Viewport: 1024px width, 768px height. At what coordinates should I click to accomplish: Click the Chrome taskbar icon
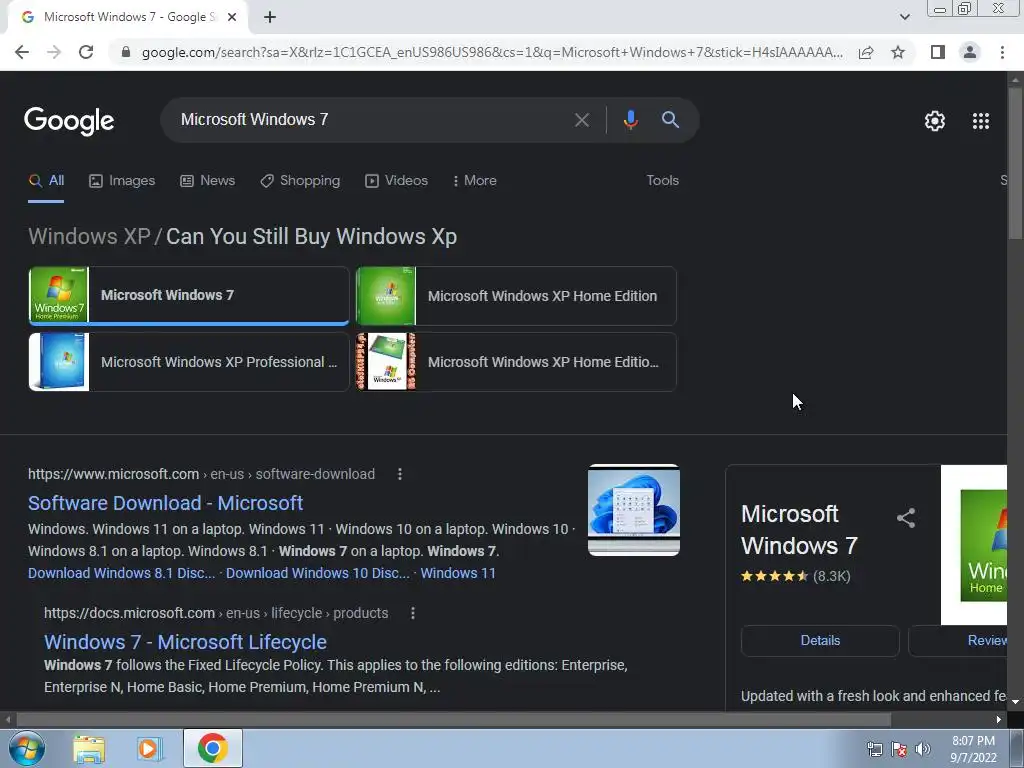pyautogui.click(x=212, y=748)
